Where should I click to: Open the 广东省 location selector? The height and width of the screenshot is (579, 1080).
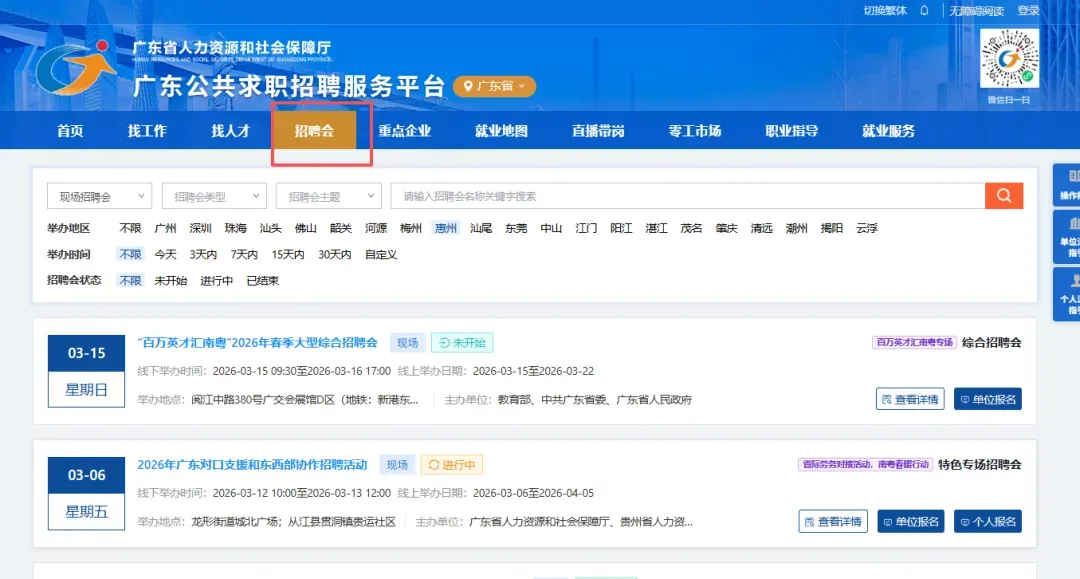[x=495, y=86]
